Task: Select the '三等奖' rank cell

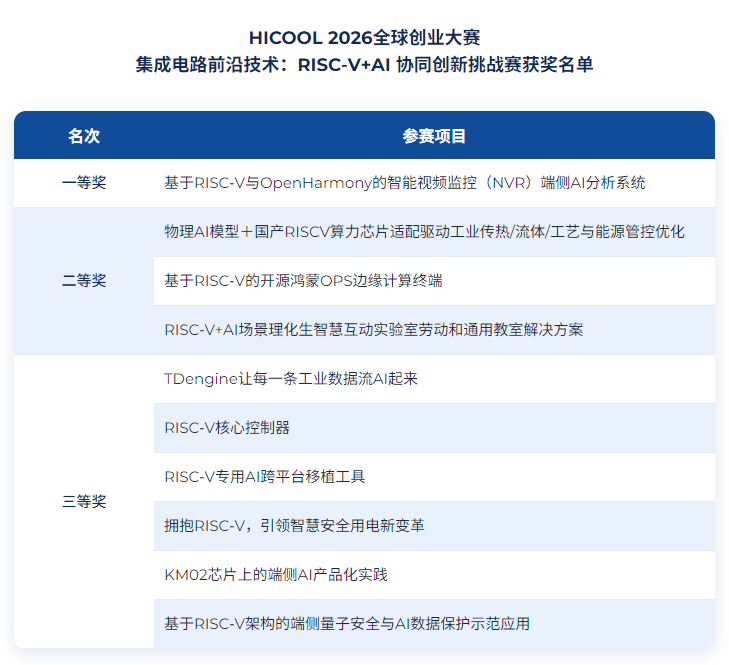Action: click(x=84, y=502)
